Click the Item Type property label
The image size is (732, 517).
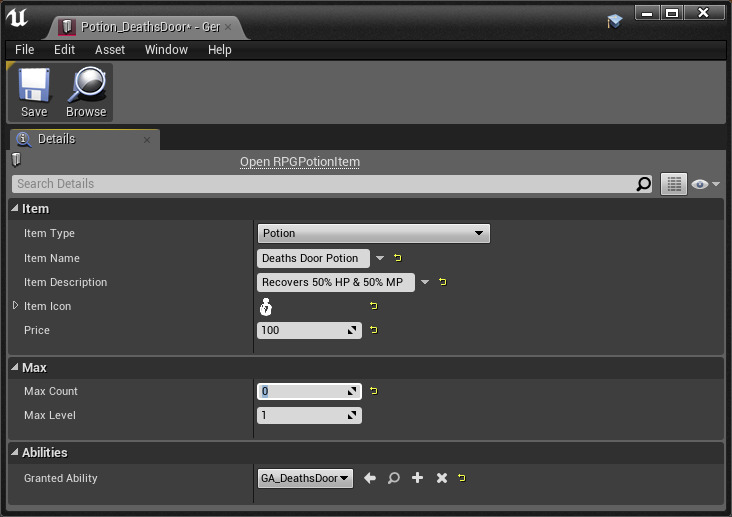(x=49, y=233)
